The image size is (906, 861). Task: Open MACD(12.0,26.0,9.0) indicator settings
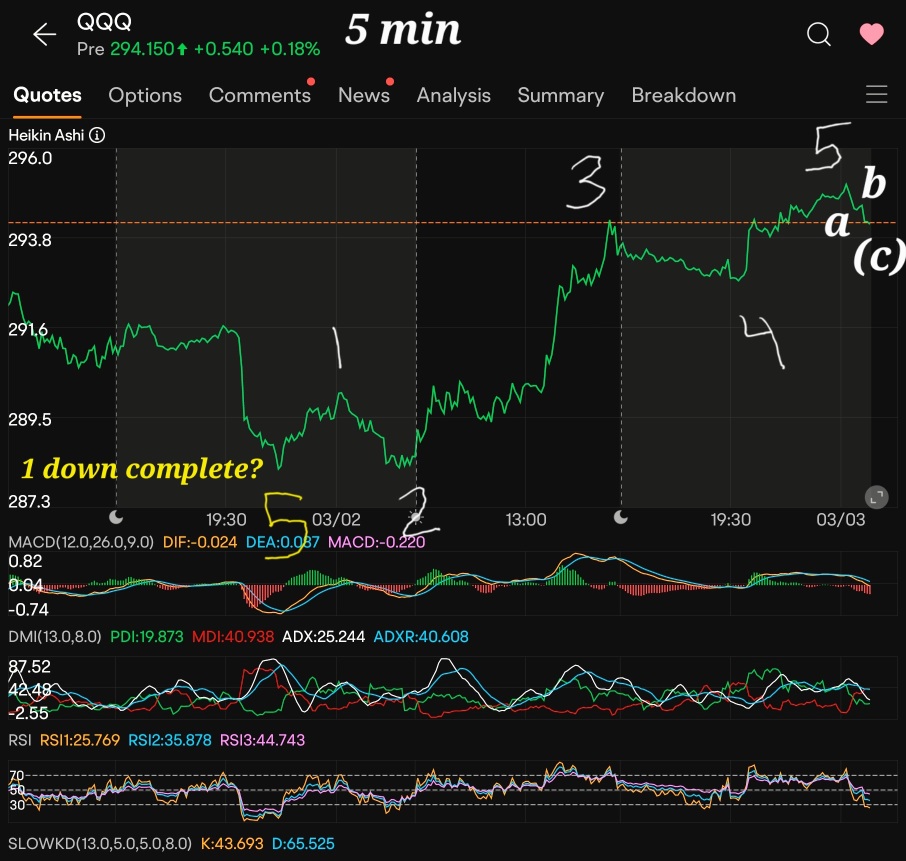click(81, 542)
